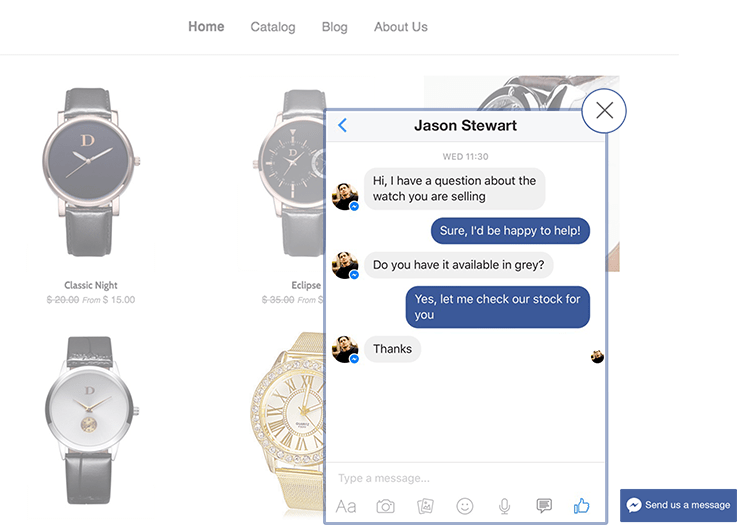Close the chat popup with X button
The width and height of the screenshot is (751, 526).
pos(604,111)
